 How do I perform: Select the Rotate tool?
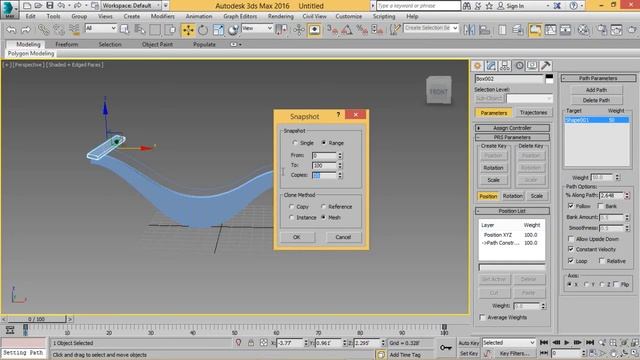(x=203, y=30)
